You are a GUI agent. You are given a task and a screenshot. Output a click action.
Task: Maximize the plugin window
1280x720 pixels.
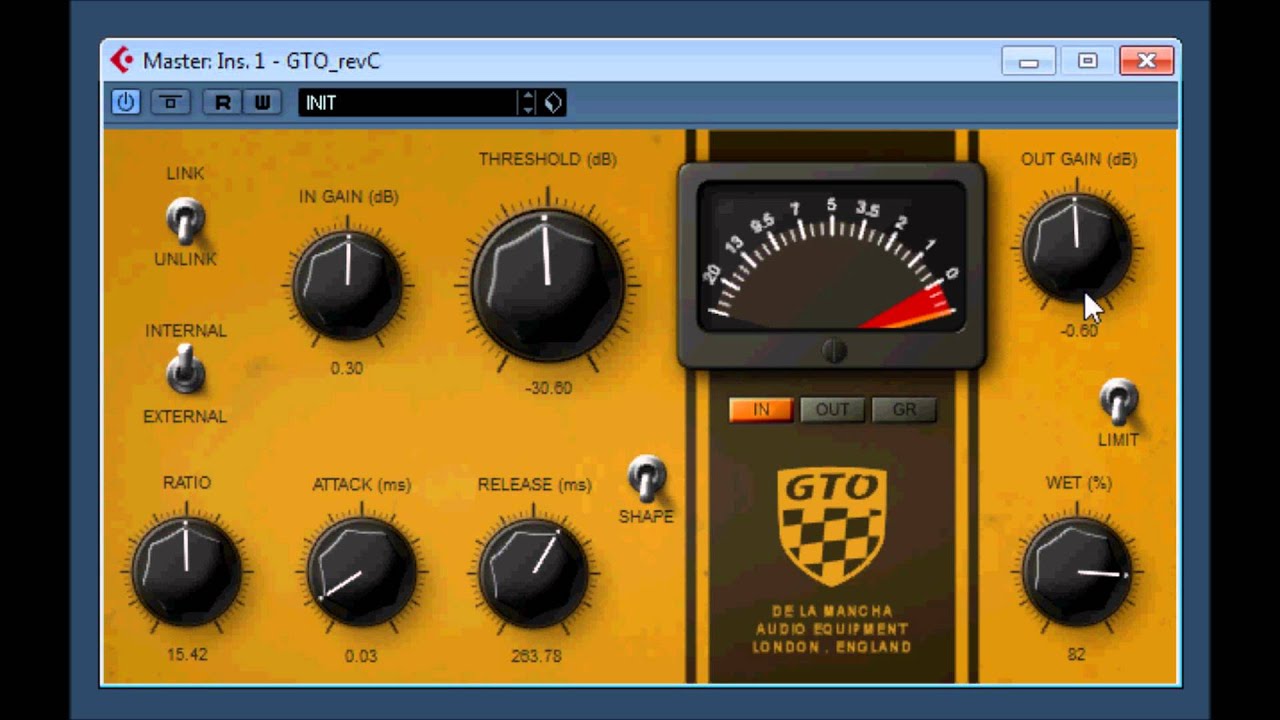point(1087,61)
